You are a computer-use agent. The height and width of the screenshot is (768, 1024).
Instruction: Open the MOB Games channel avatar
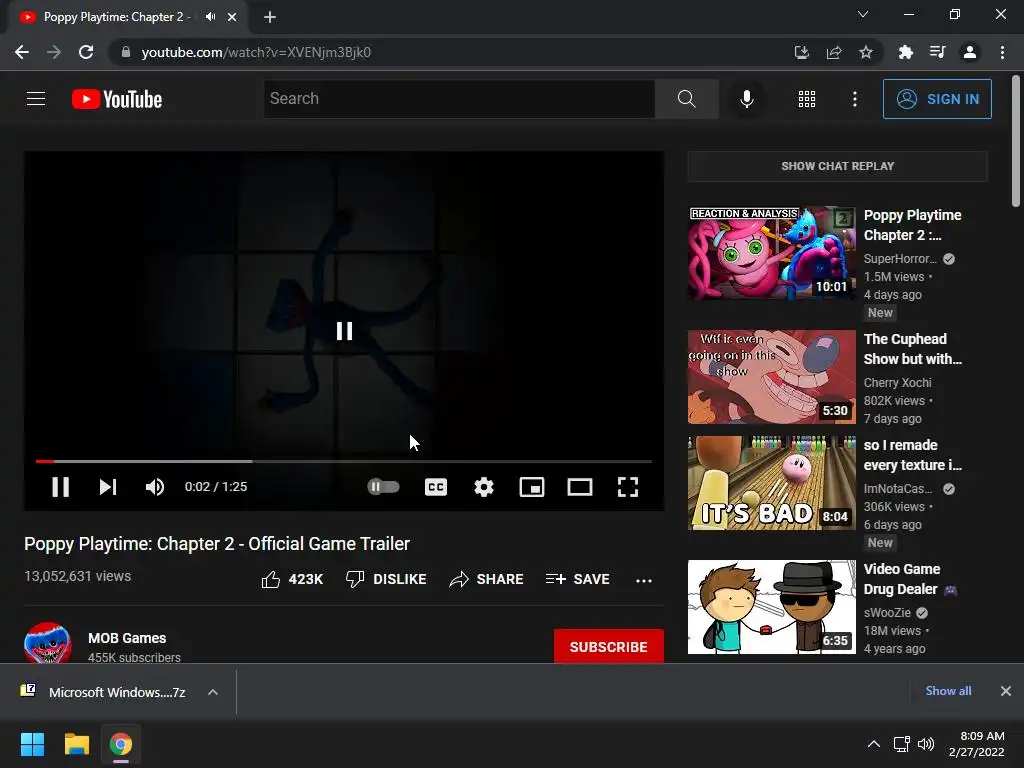(x=48, y=643)
